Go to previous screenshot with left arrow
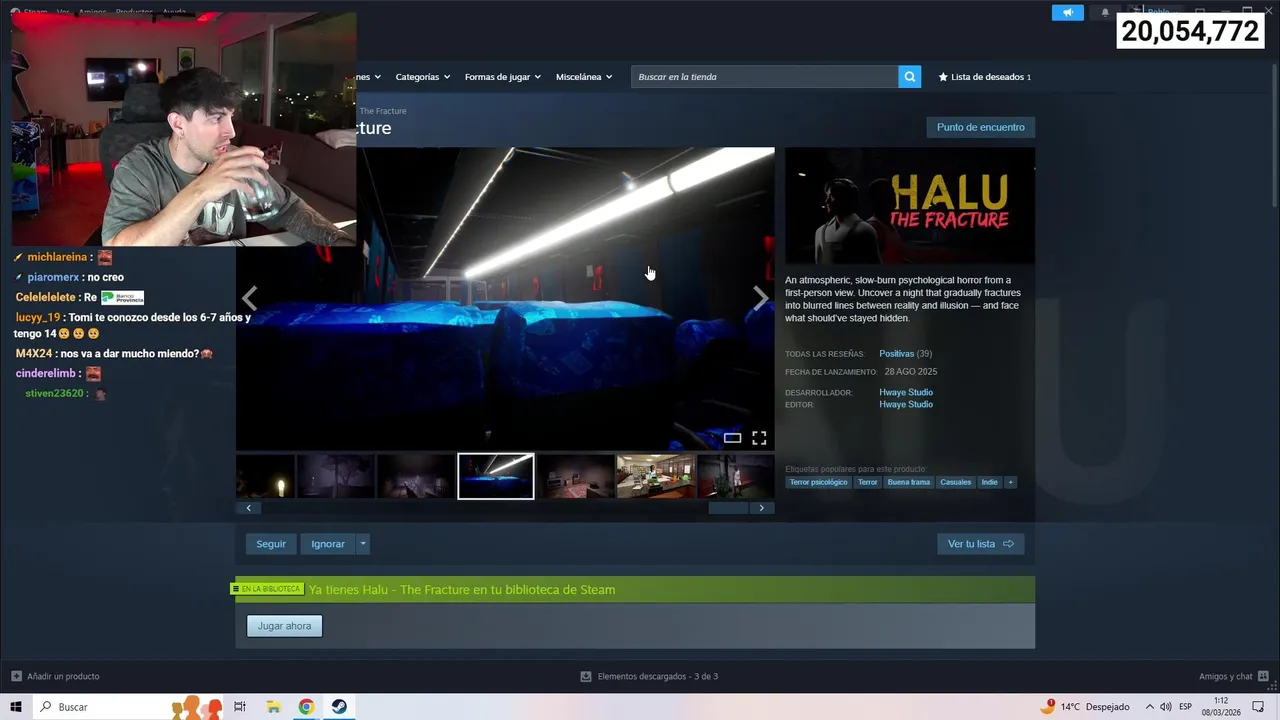 click(x=249, y=298)
